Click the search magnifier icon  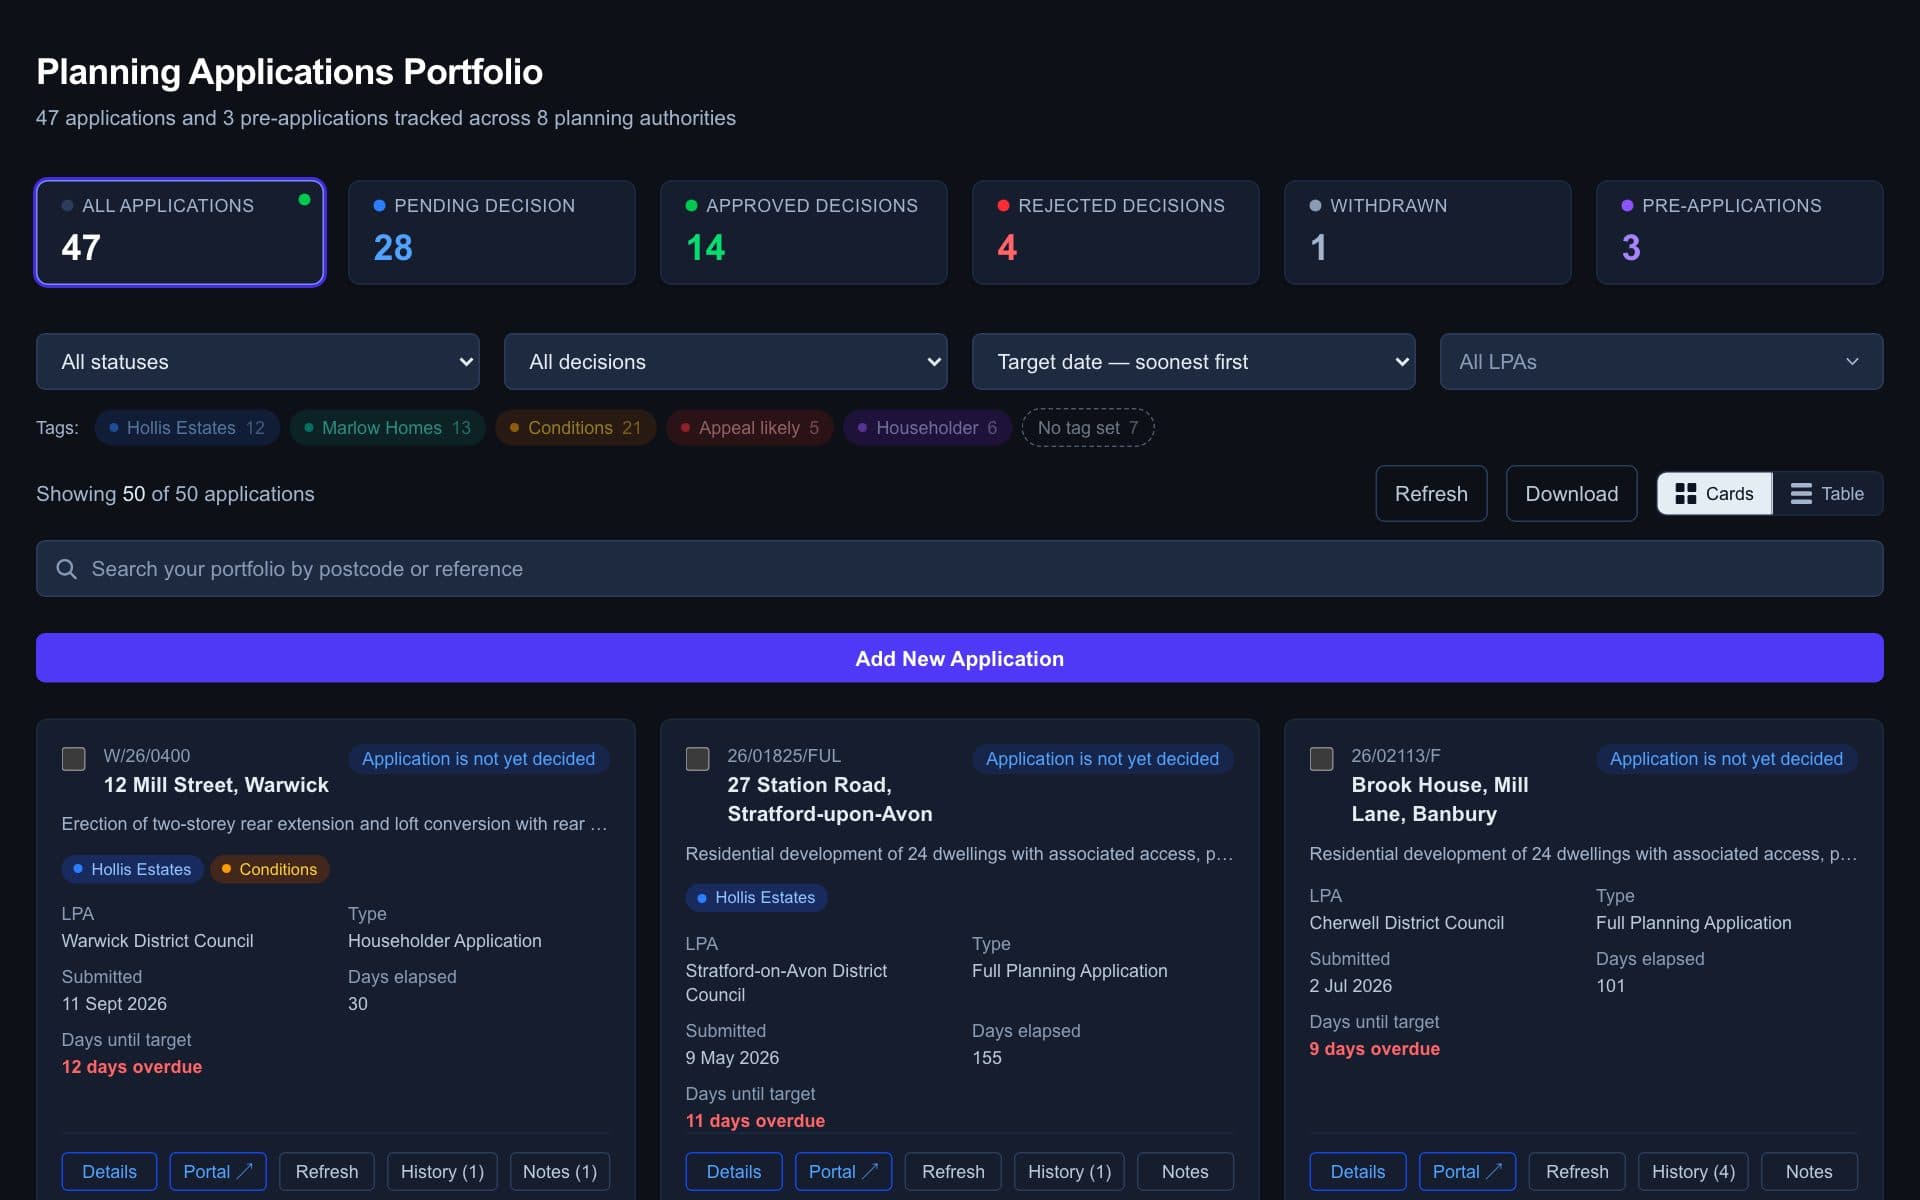pyautogui.click(x=67, y=569)
